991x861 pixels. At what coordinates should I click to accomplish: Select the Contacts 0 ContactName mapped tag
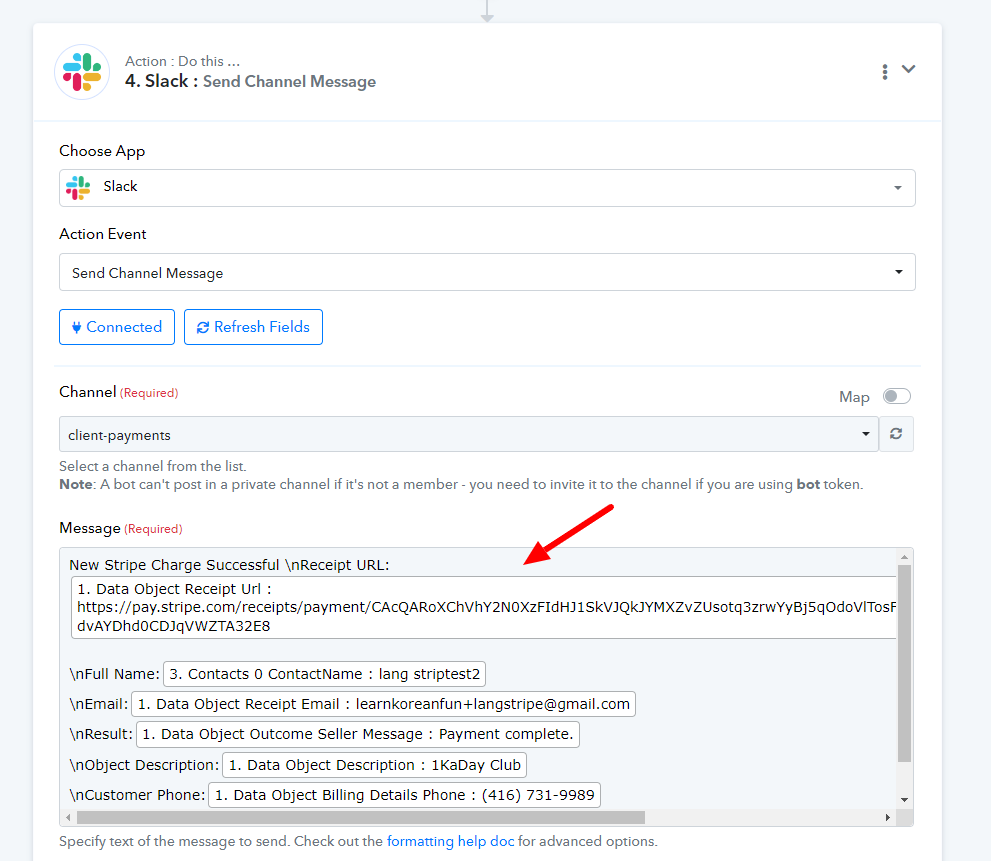click(x=324, y=674)
